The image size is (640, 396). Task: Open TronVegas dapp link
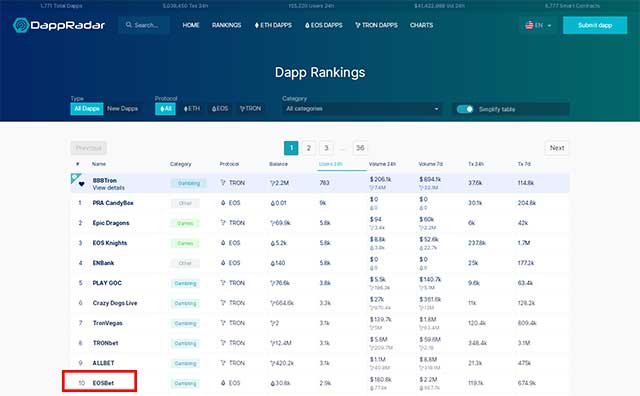(107, 323)
